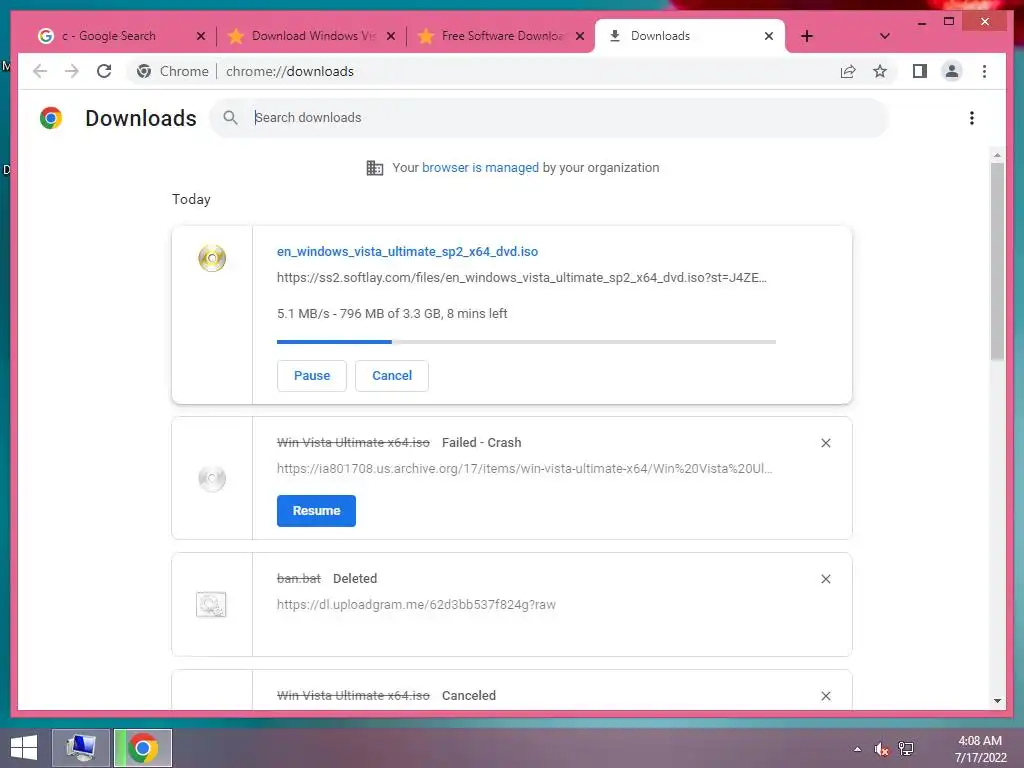Bookmark this tab with the star icon
The image size is (1024, 768).
tap(880, 71)
